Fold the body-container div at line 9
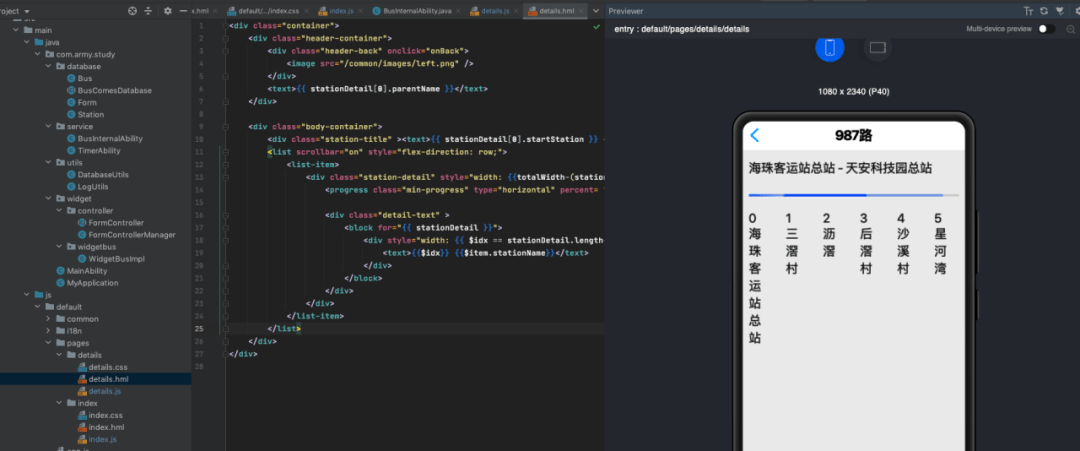The width and height of the screenshot is (1080, 451). point(225,127)
